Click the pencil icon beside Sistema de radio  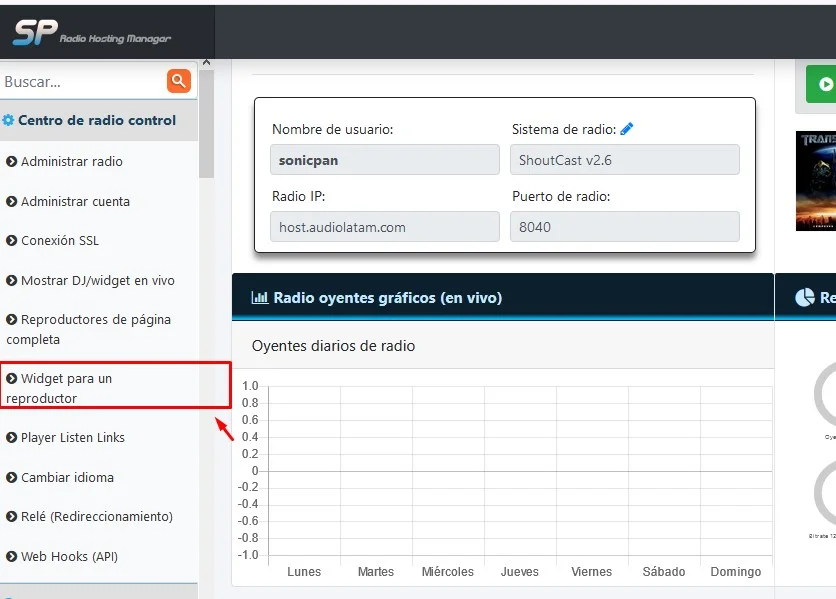click(x=627, y=129)
